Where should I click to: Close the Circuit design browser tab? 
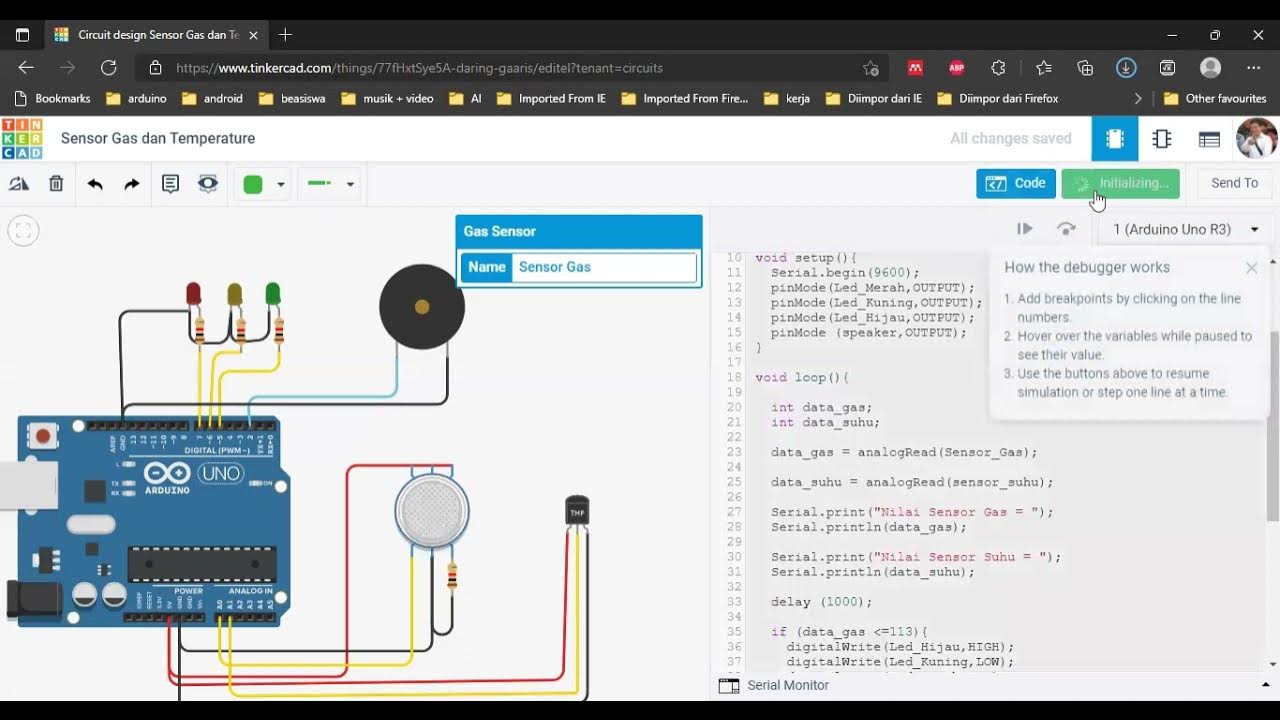[x=253, y=35]
